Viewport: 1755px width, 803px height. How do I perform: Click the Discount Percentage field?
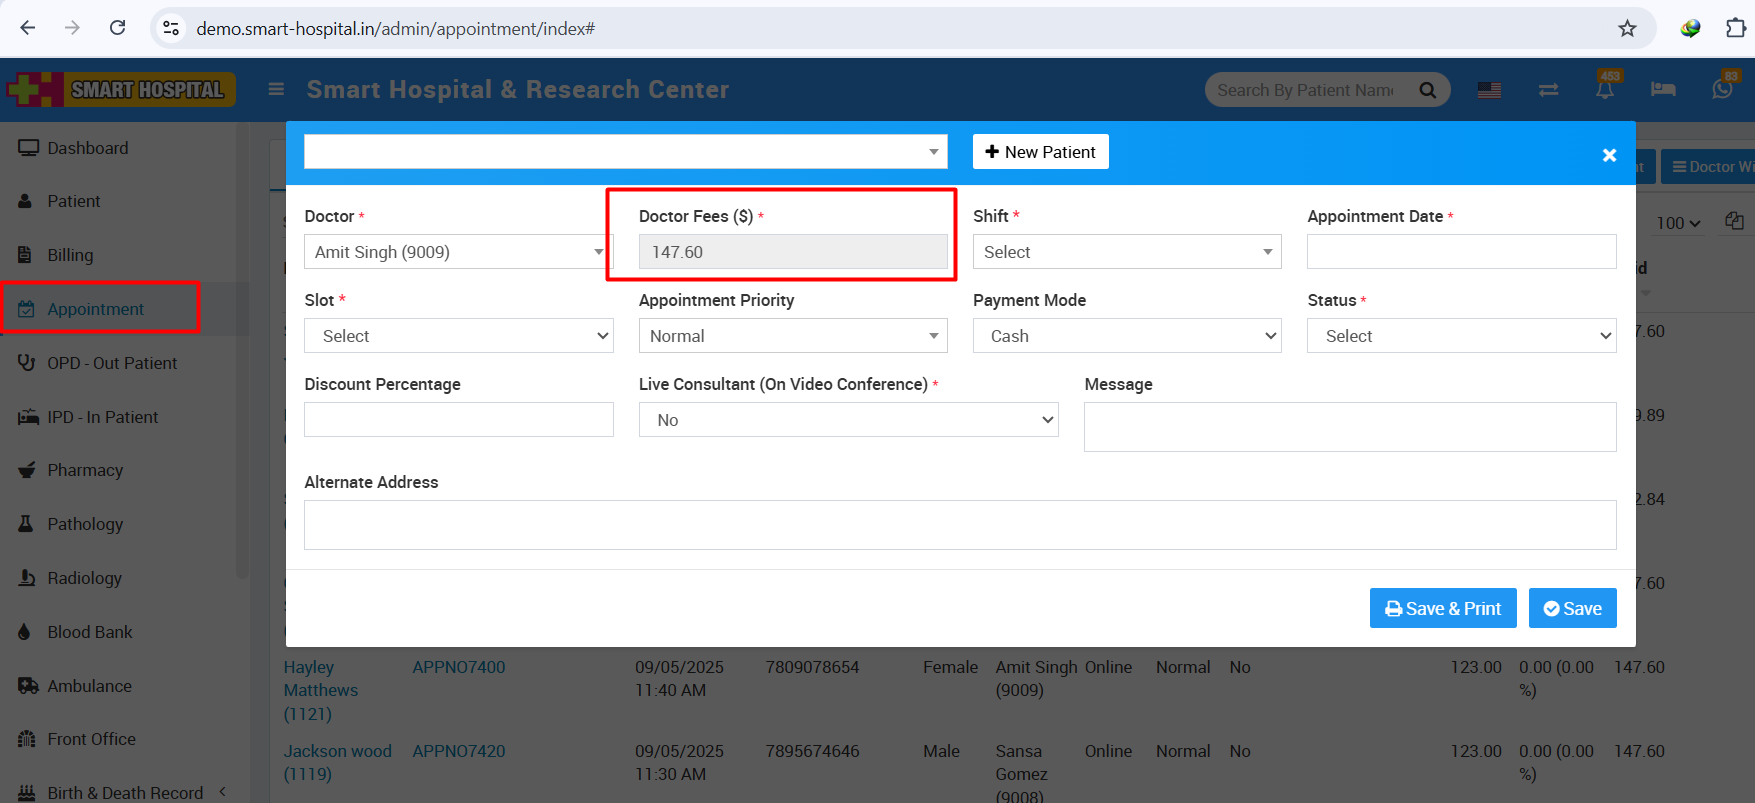(458, 420)
